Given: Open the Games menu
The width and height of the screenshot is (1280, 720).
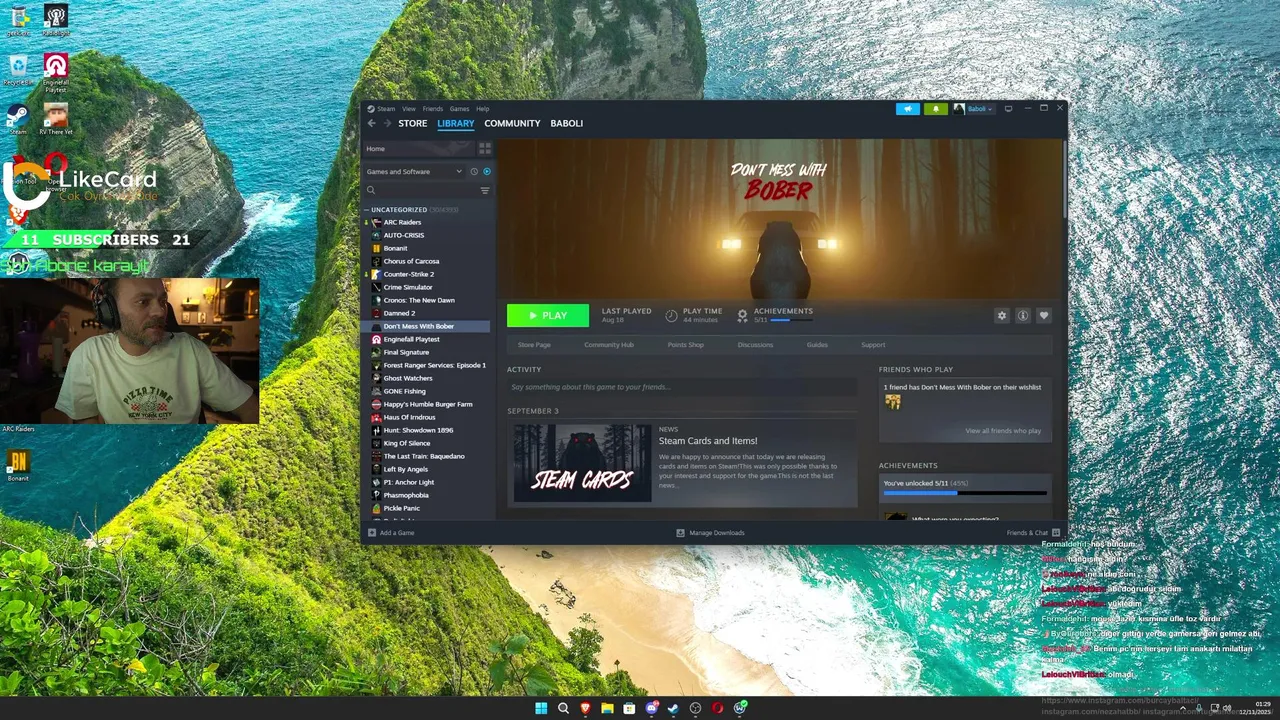Looking at the screenshot, I should 459,108.
